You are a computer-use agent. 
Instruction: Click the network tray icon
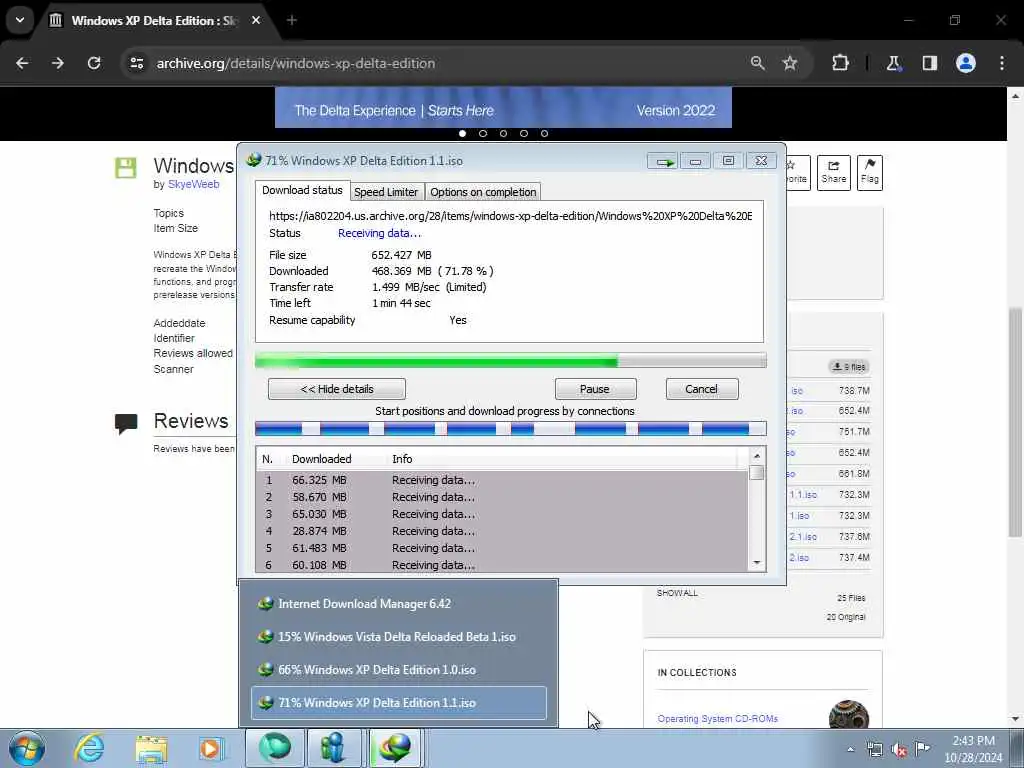[x=874, y=750]
